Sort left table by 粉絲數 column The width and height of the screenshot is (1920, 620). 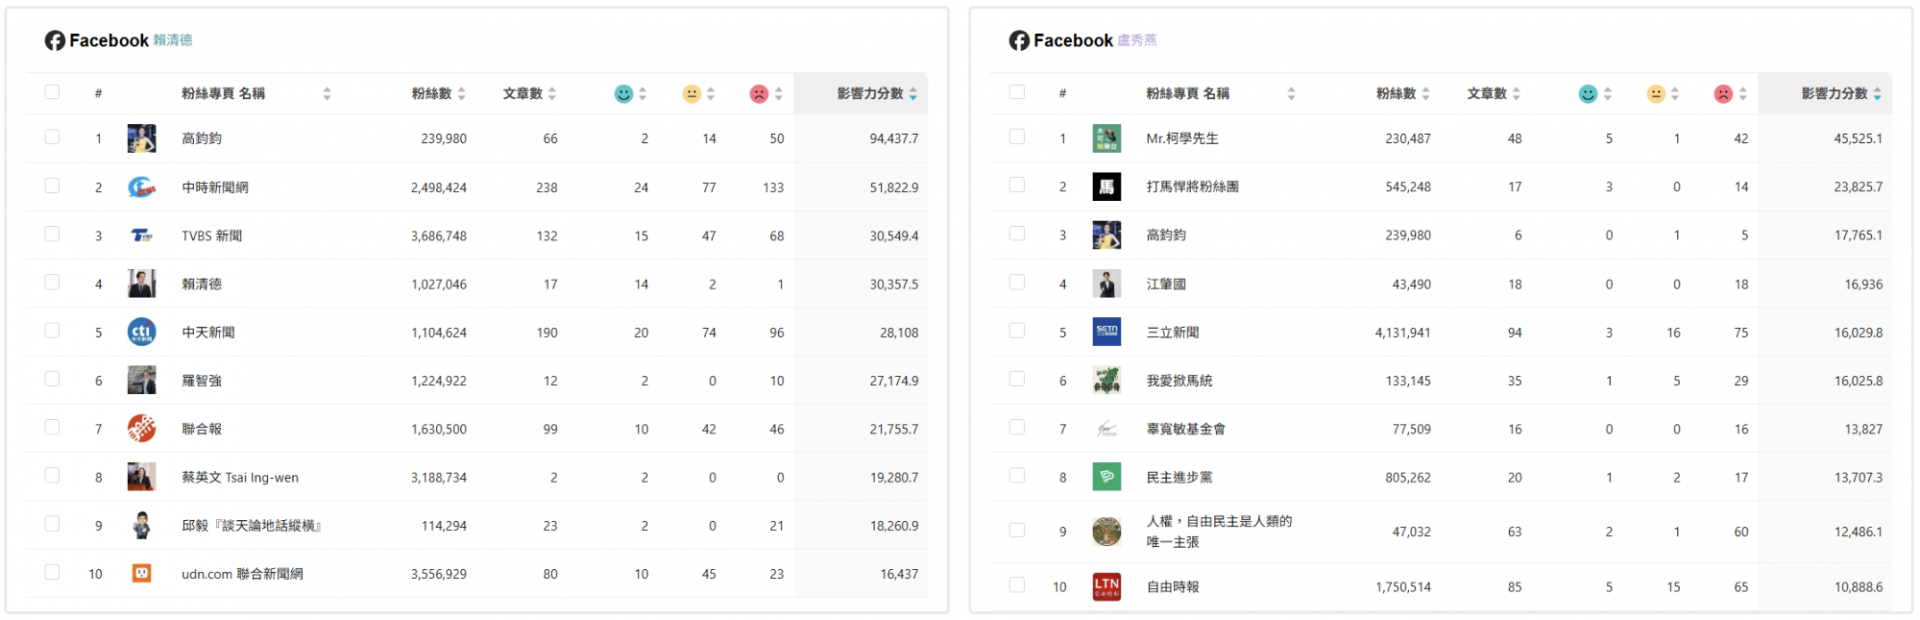click(438, 93)
